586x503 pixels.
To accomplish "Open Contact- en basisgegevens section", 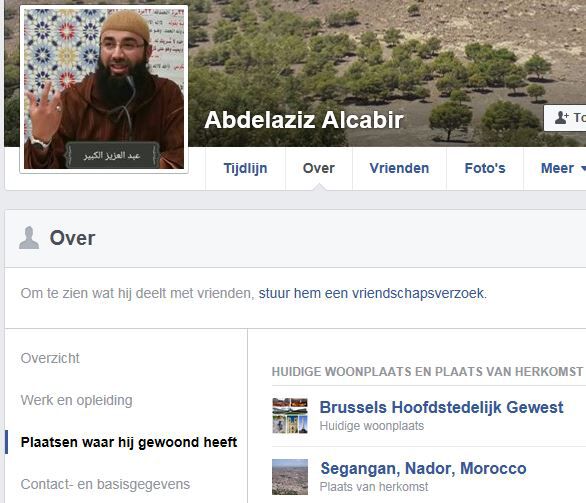I will pyautogui.click(x=105, y=484).
